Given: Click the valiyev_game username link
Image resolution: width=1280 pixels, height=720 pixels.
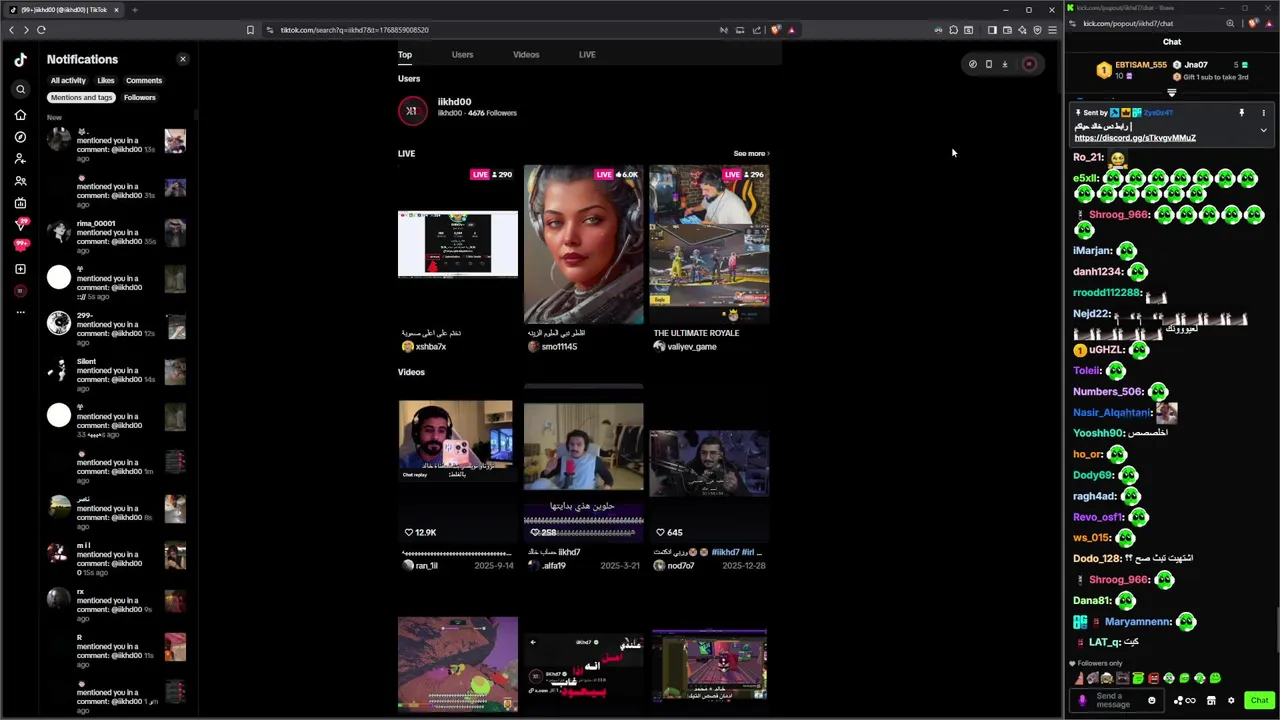Looking at the screenshot, I should [x=691, y=347].
